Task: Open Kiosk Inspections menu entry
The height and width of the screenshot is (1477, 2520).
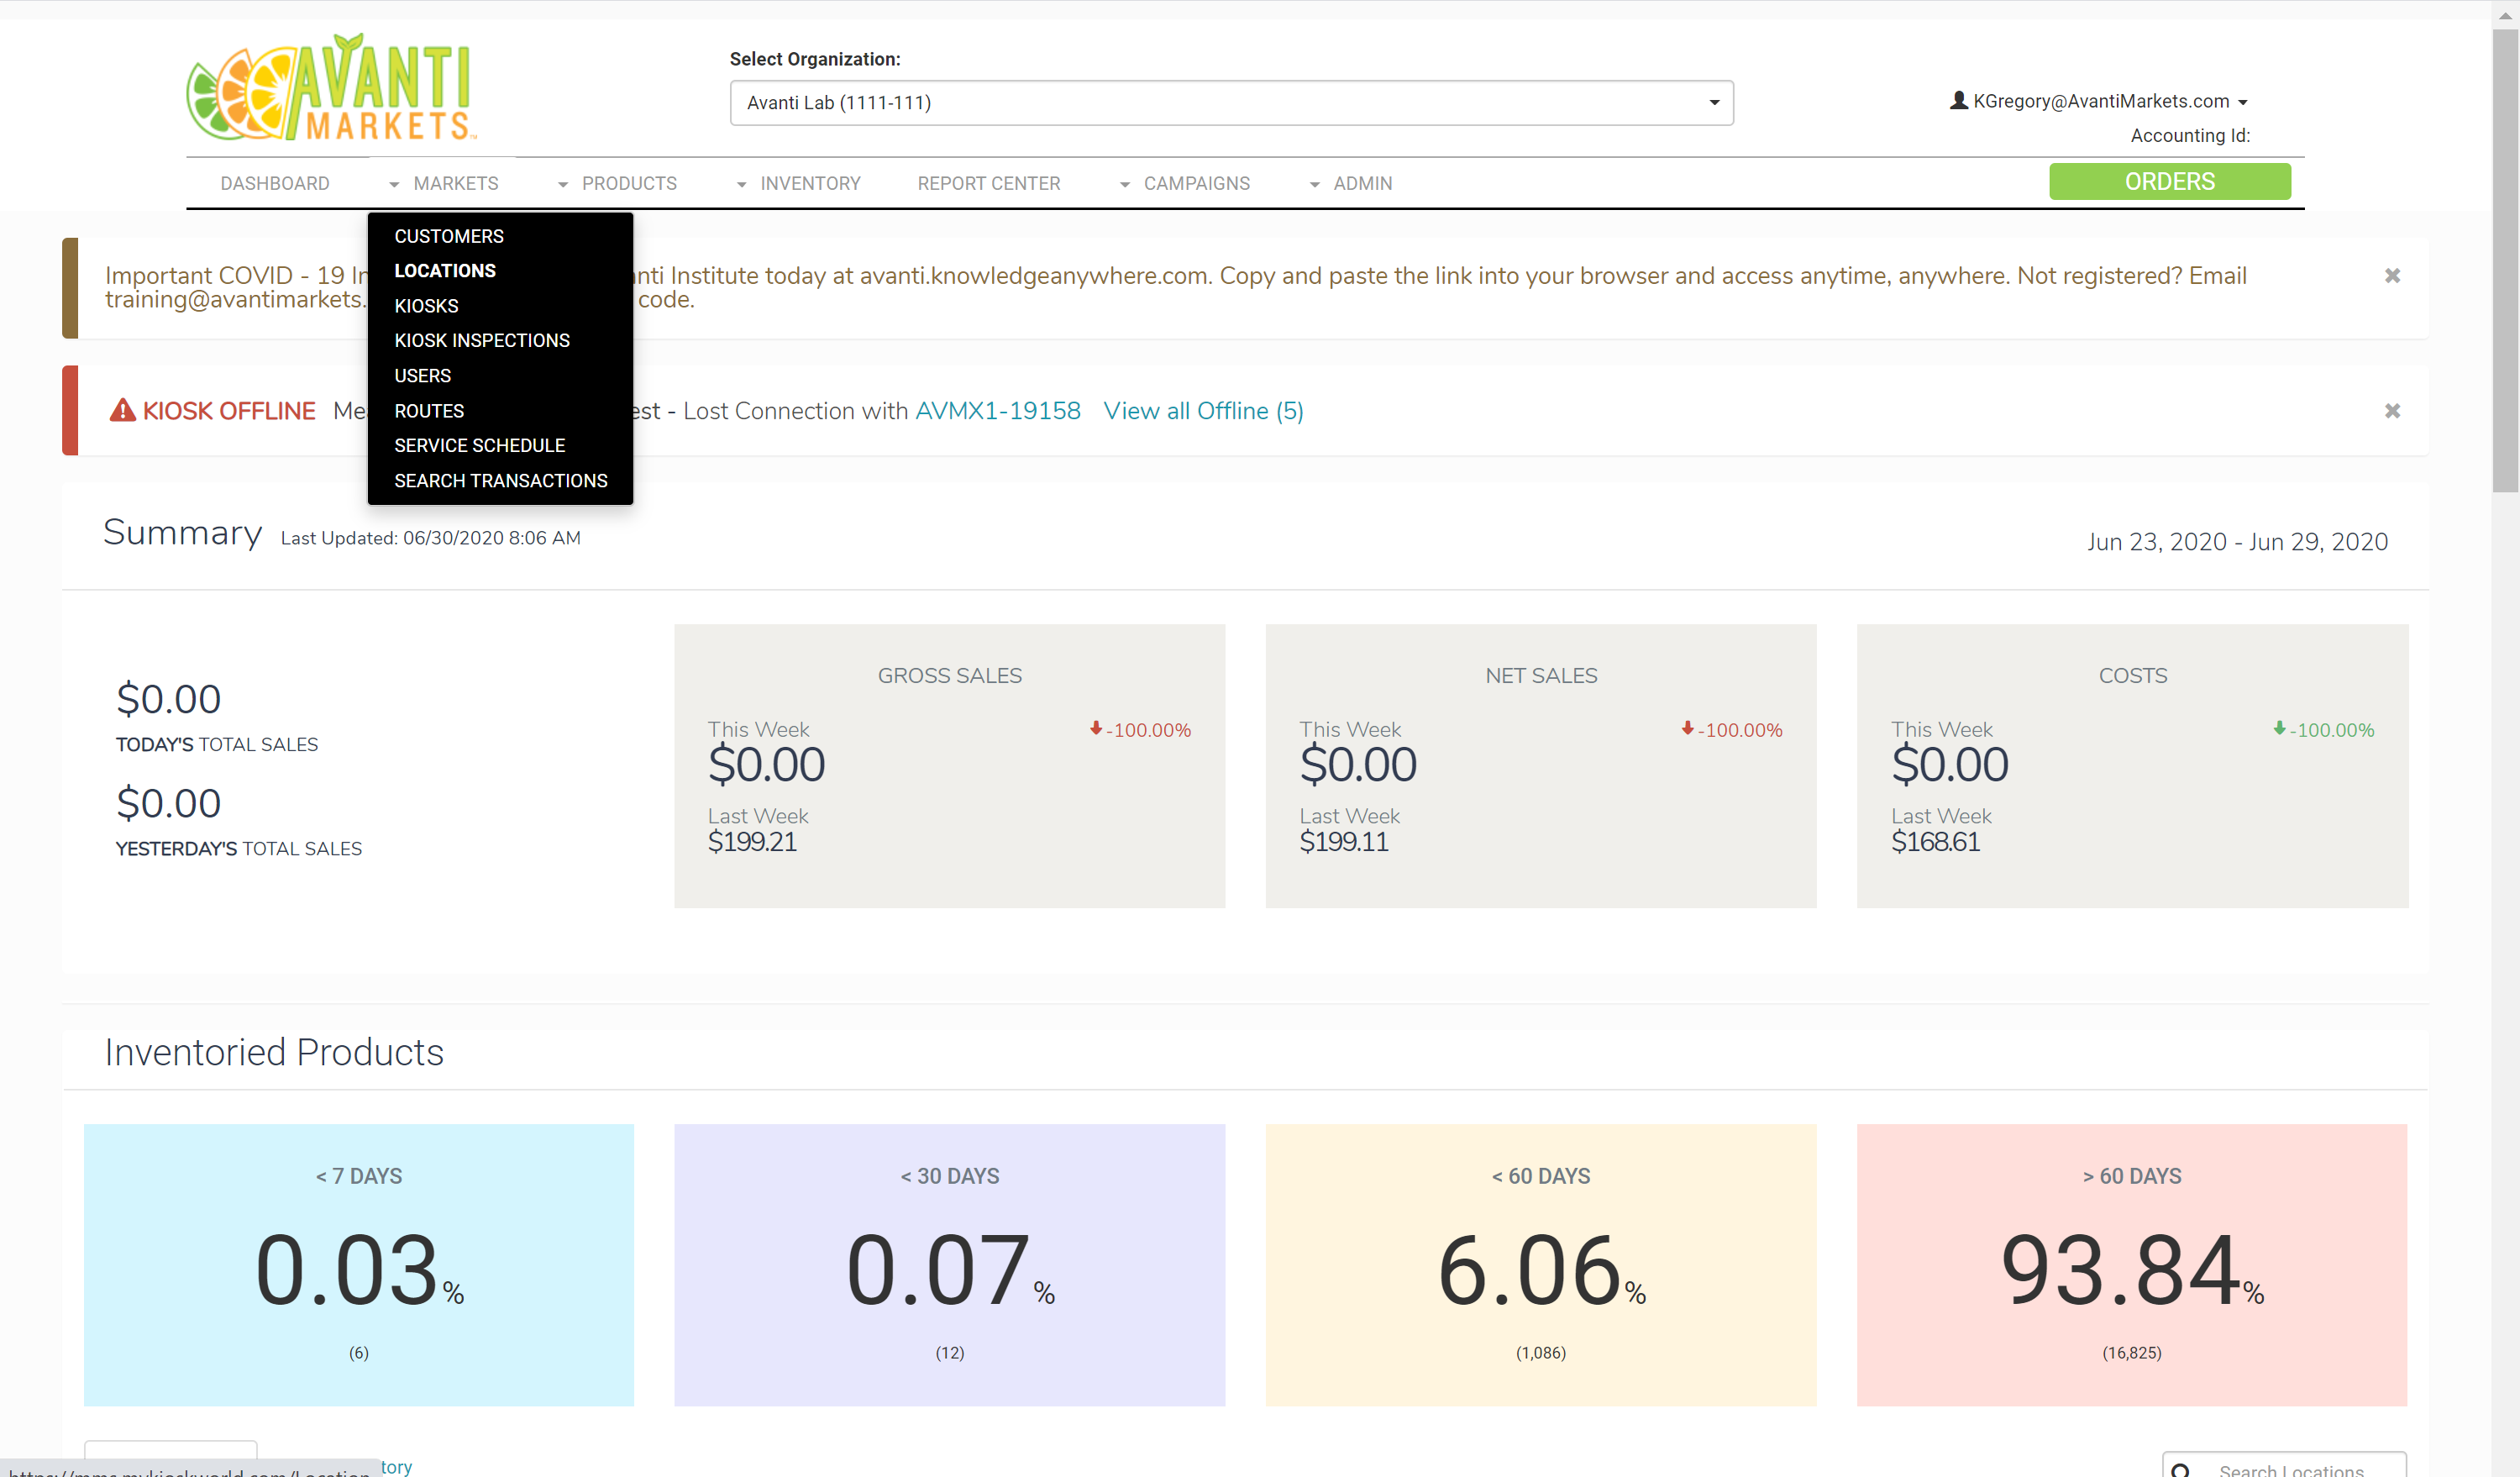Action: [482, 340]
